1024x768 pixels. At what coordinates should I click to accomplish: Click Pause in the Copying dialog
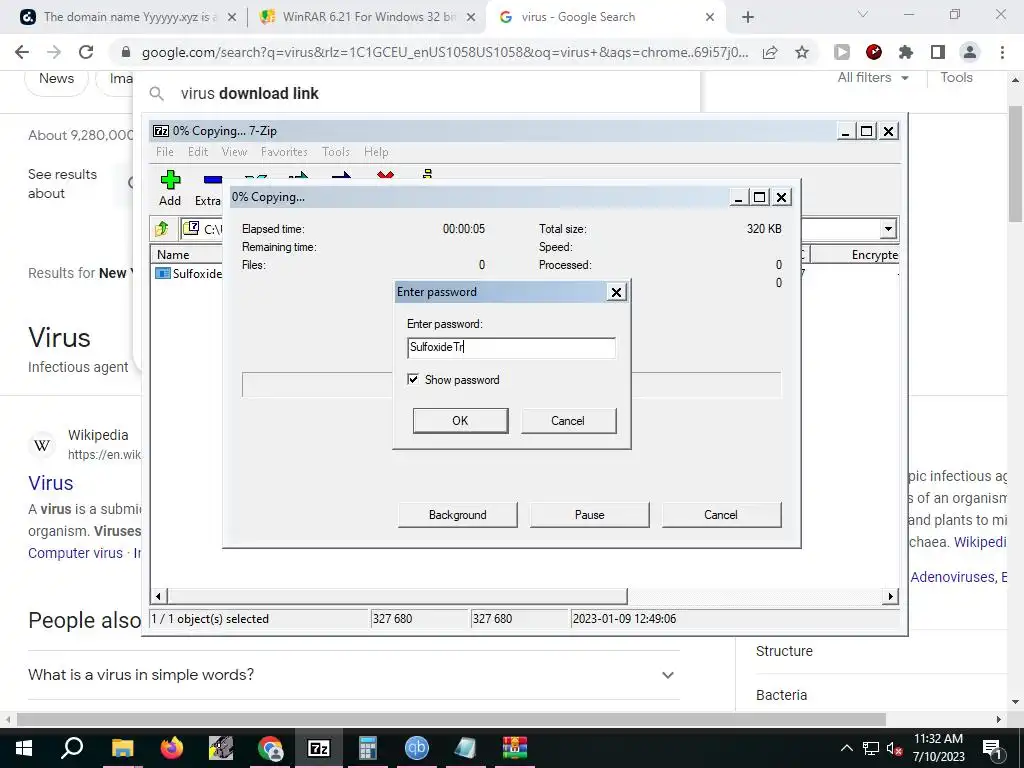[x=589, y=515]
